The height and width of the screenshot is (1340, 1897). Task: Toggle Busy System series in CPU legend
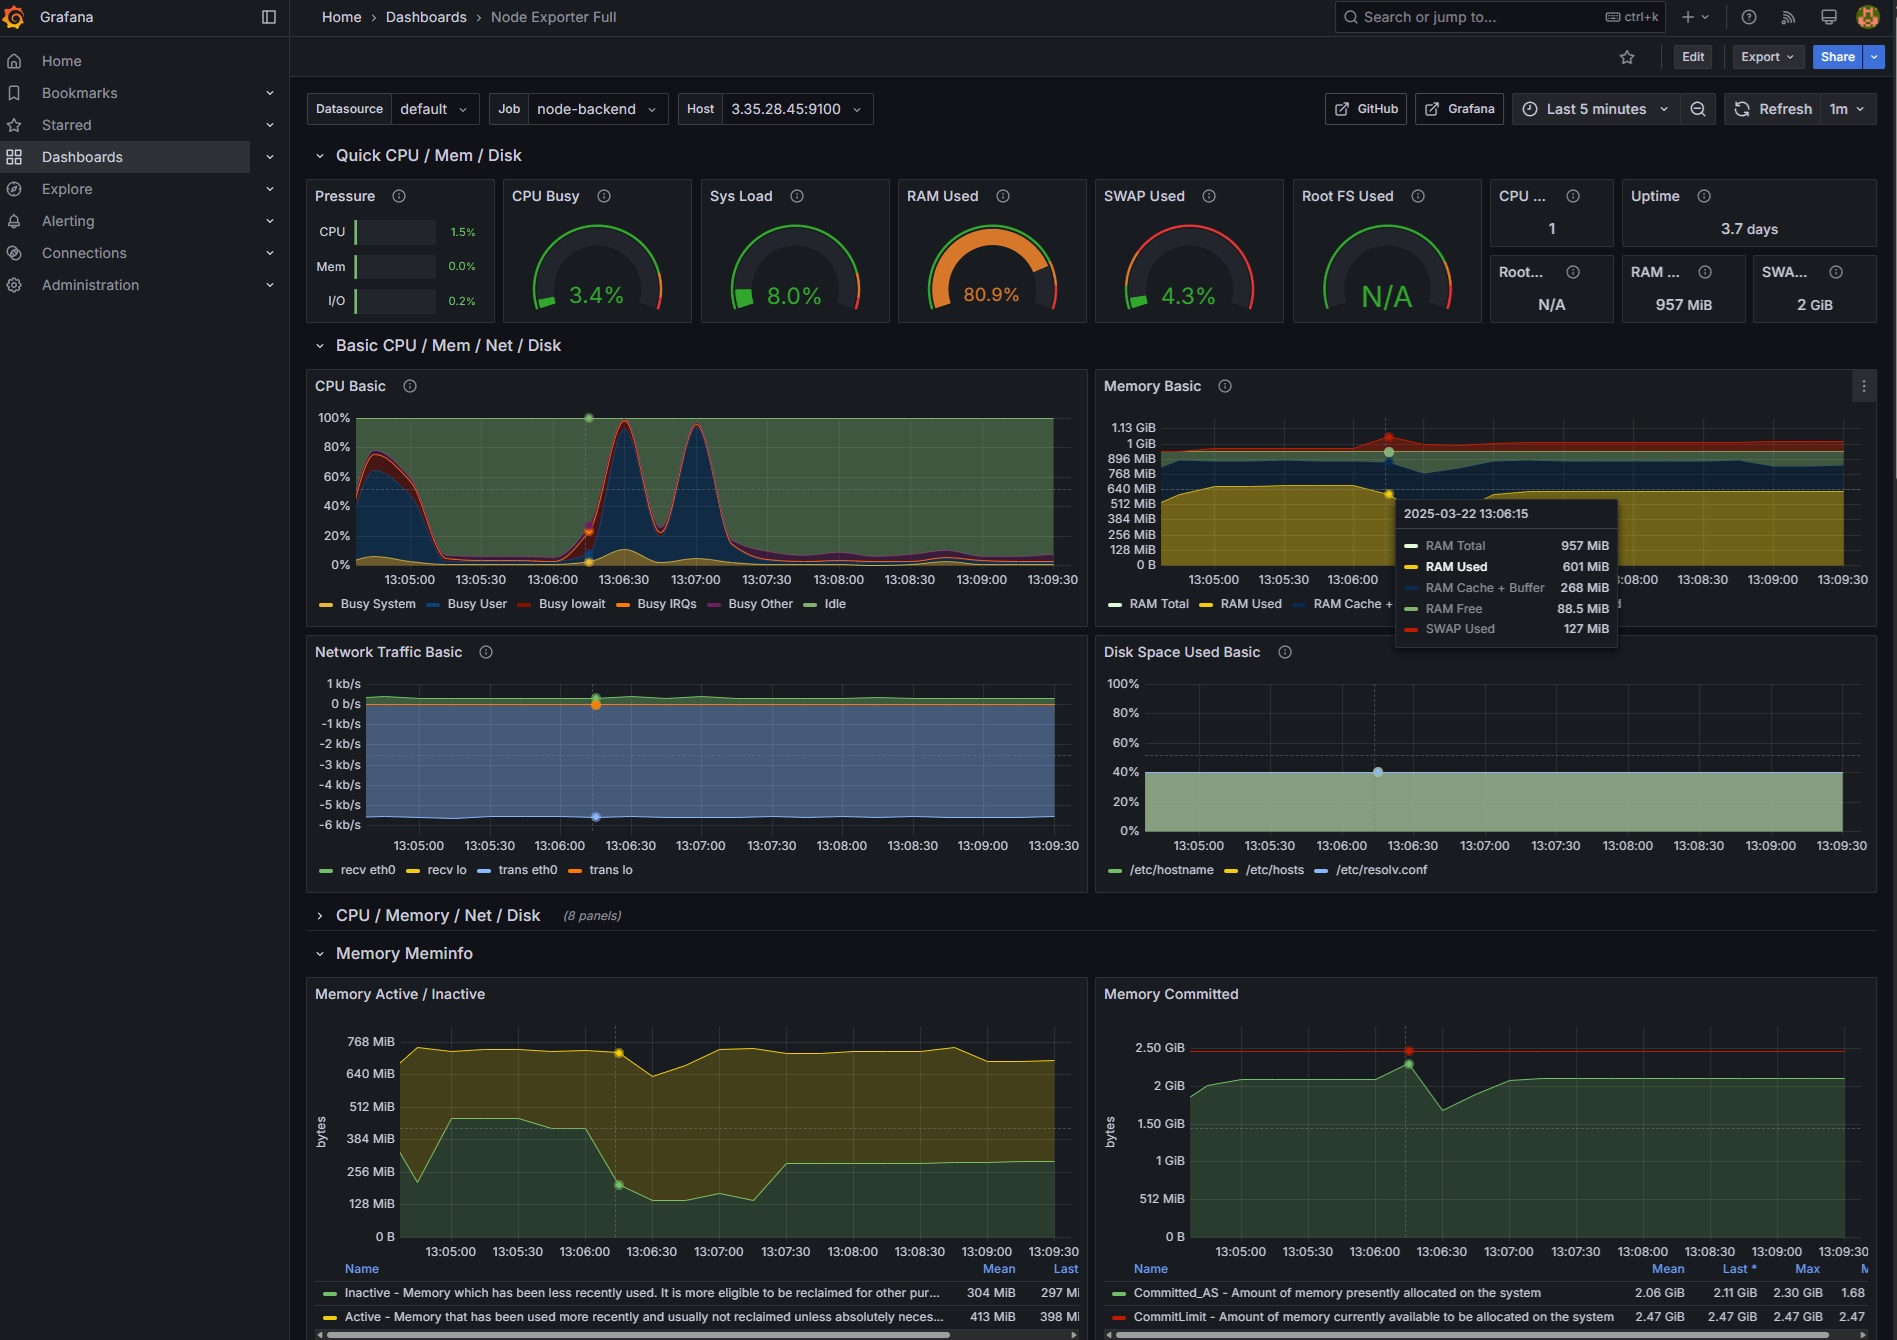point(368,604)
